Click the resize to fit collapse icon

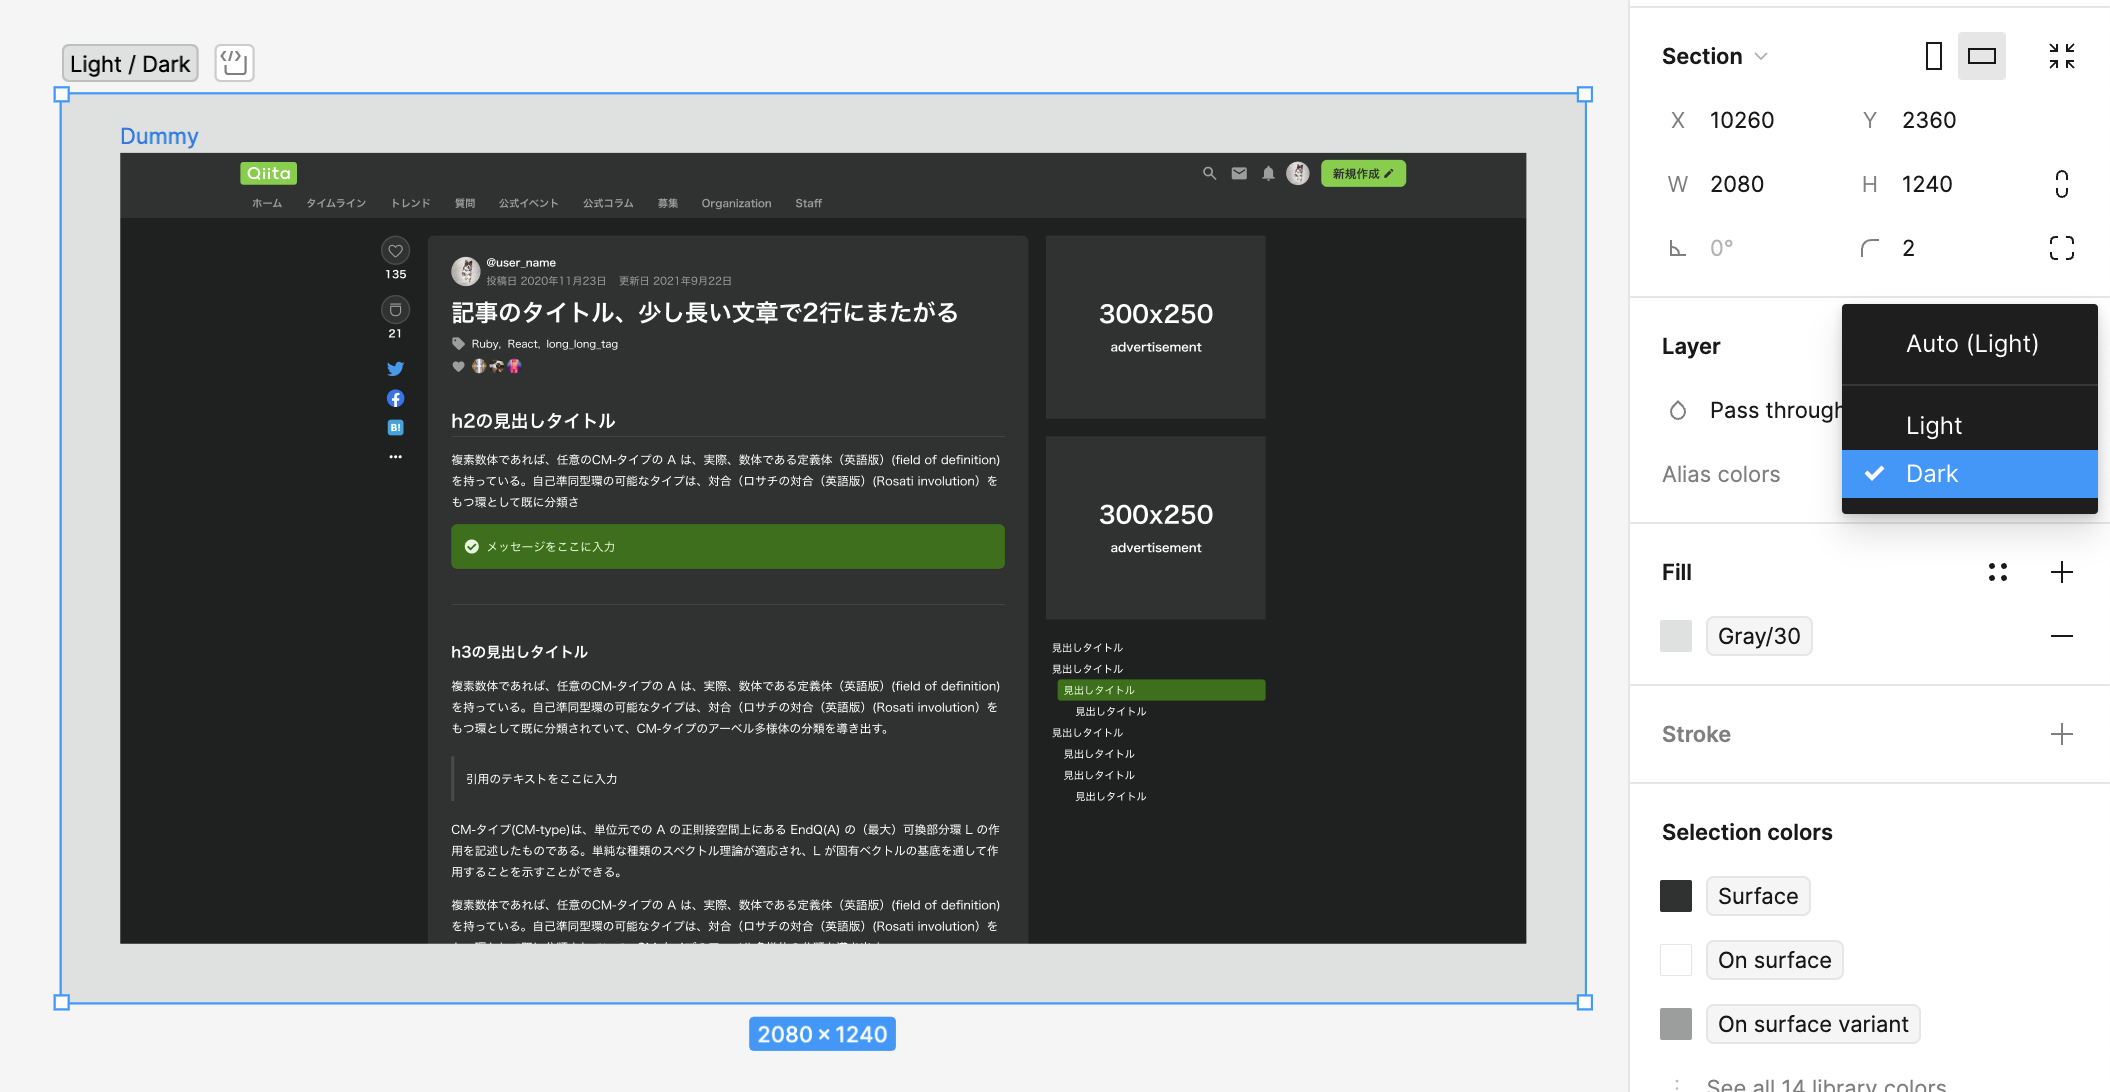(x=2061, y=56)
